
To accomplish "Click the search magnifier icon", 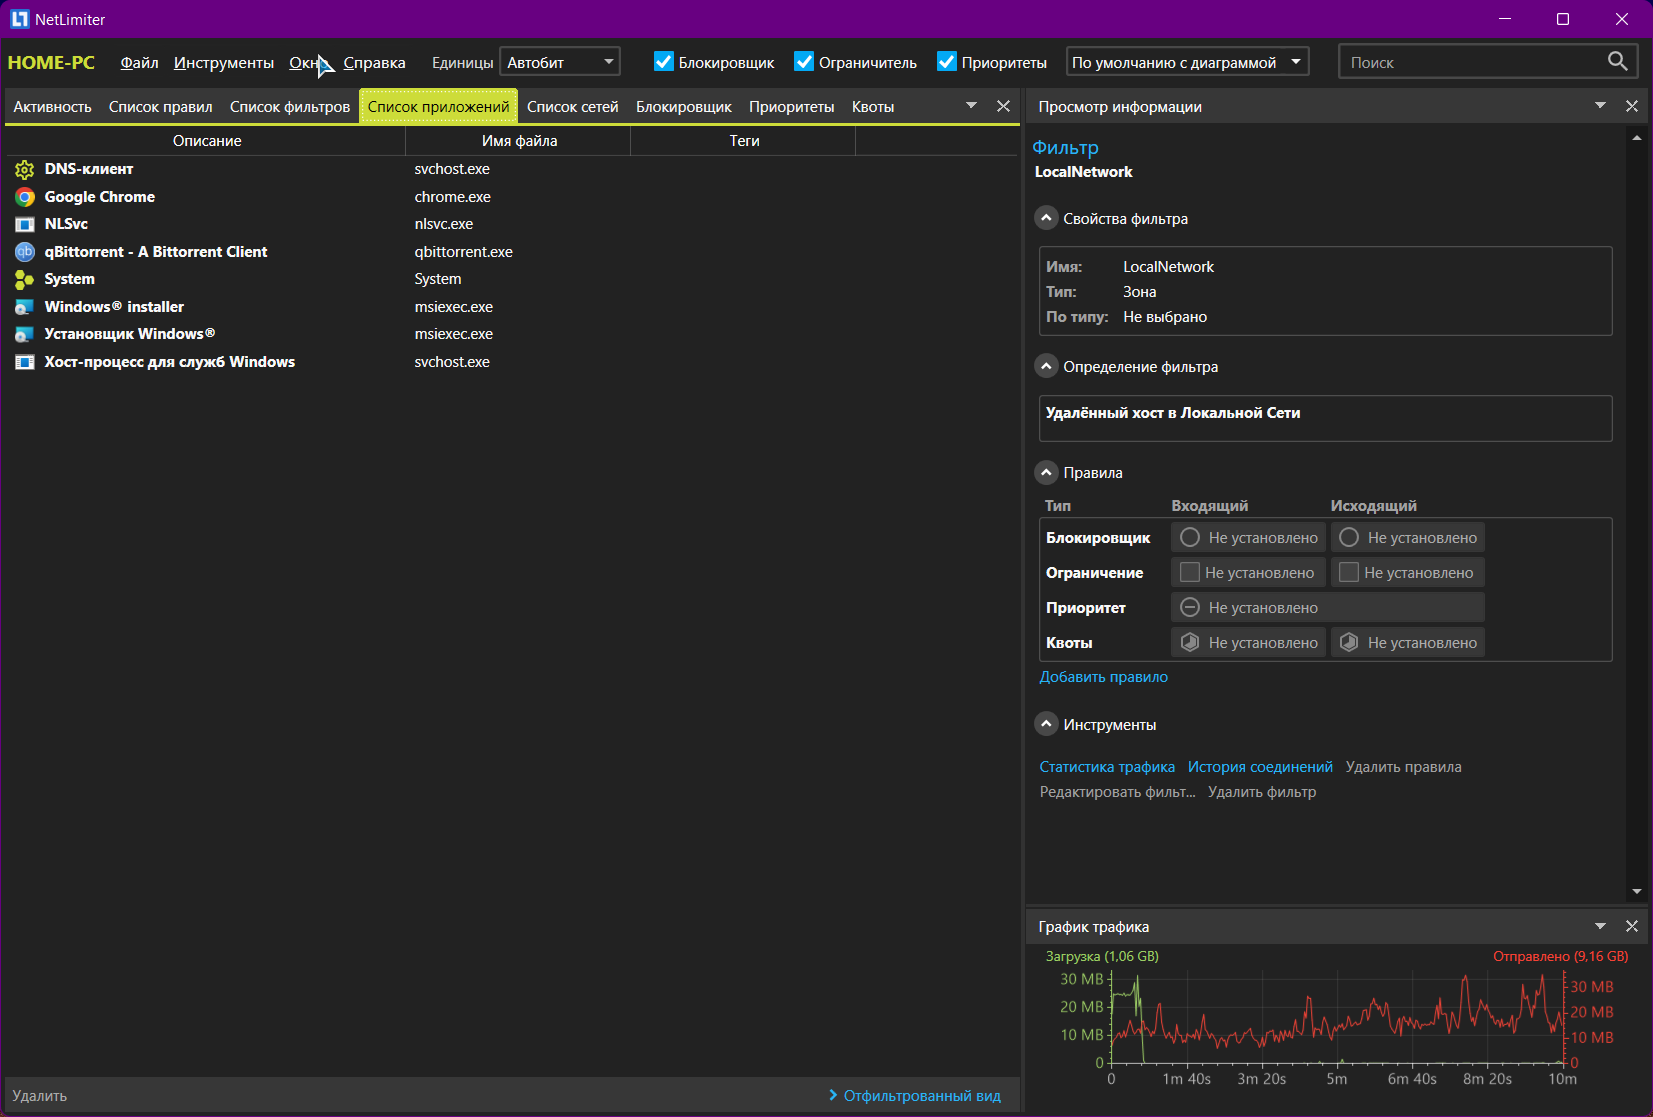I will 1617,61.
